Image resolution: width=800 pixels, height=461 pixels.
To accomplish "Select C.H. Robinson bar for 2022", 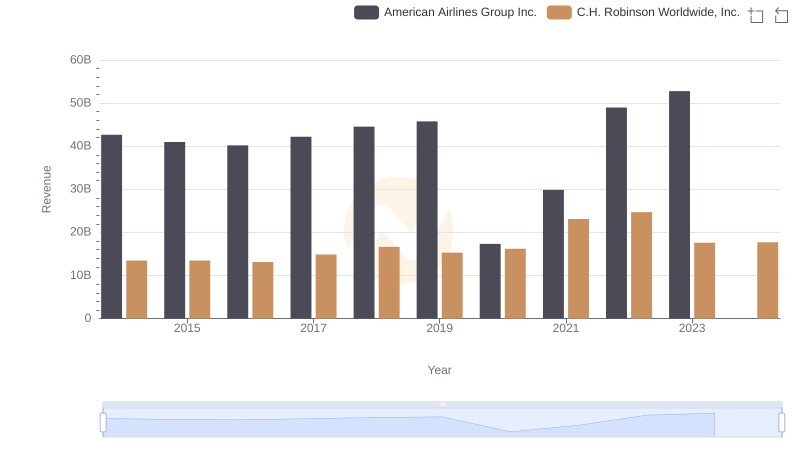I will click(x=641, y=265).
